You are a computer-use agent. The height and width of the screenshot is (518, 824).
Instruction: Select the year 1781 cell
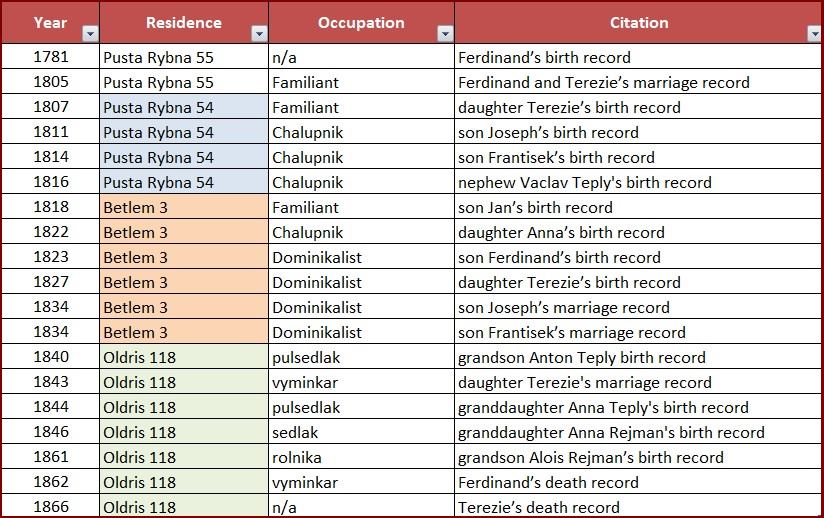51,57
